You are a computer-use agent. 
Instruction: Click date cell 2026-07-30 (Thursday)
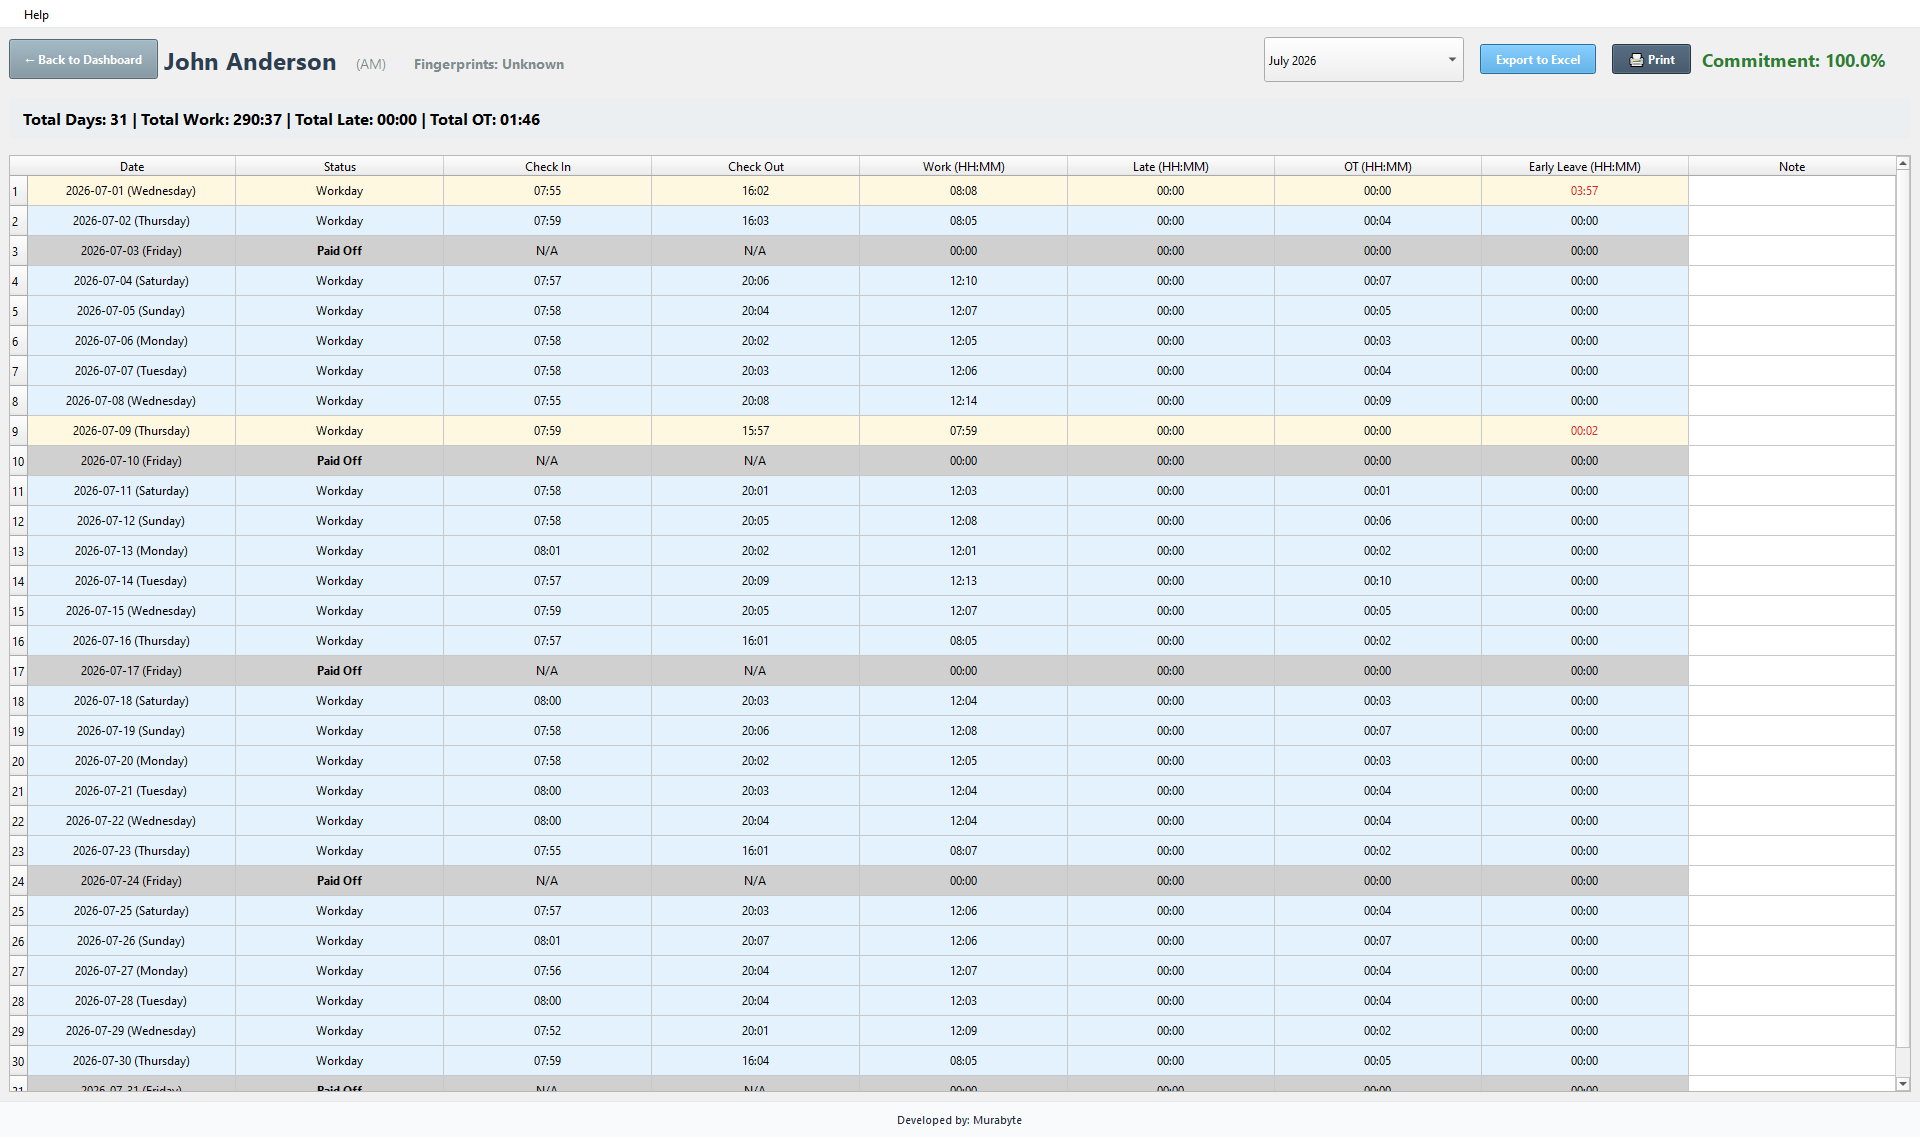[131, 1061]
